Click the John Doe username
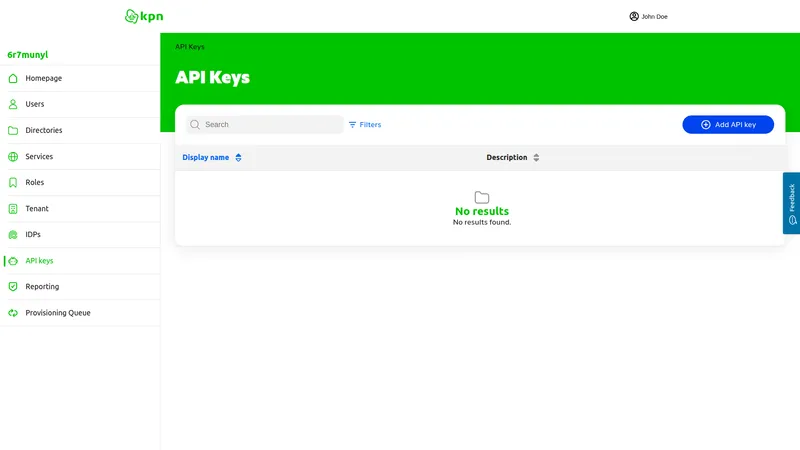 click(x=655, y=16)
